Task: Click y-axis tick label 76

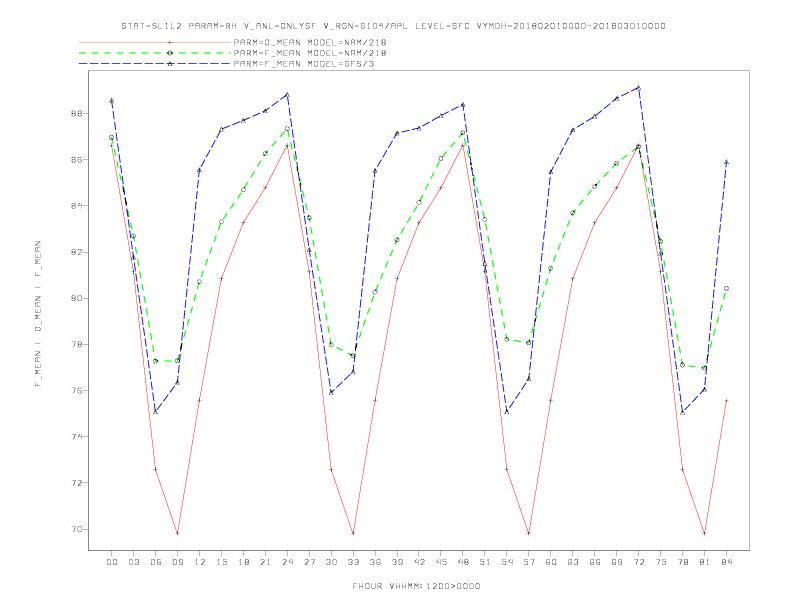Action: tap(77, 390)
